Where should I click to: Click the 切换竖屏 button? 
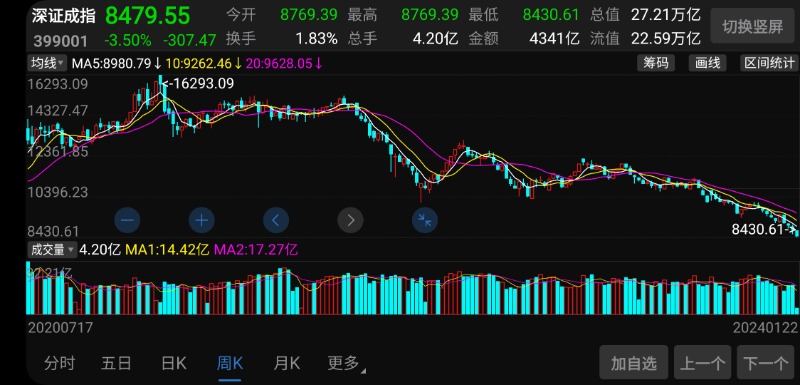pyautogui.click(x=753, y=27)
